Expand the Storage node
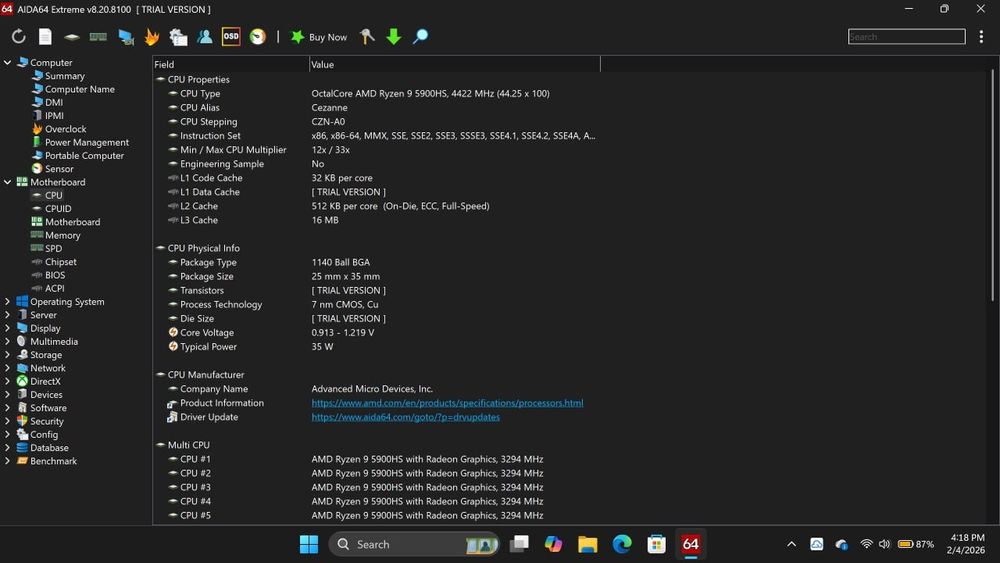Viewport: 1000px width, 563px height. click(8, 355)
